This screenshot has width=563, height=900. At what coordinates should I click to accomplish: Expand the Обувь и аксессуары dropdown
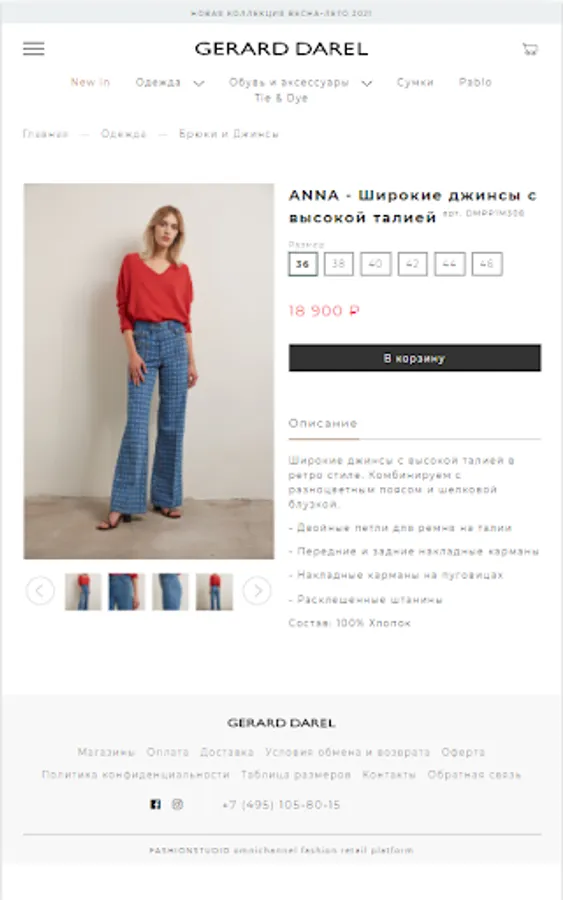point(300,83)
